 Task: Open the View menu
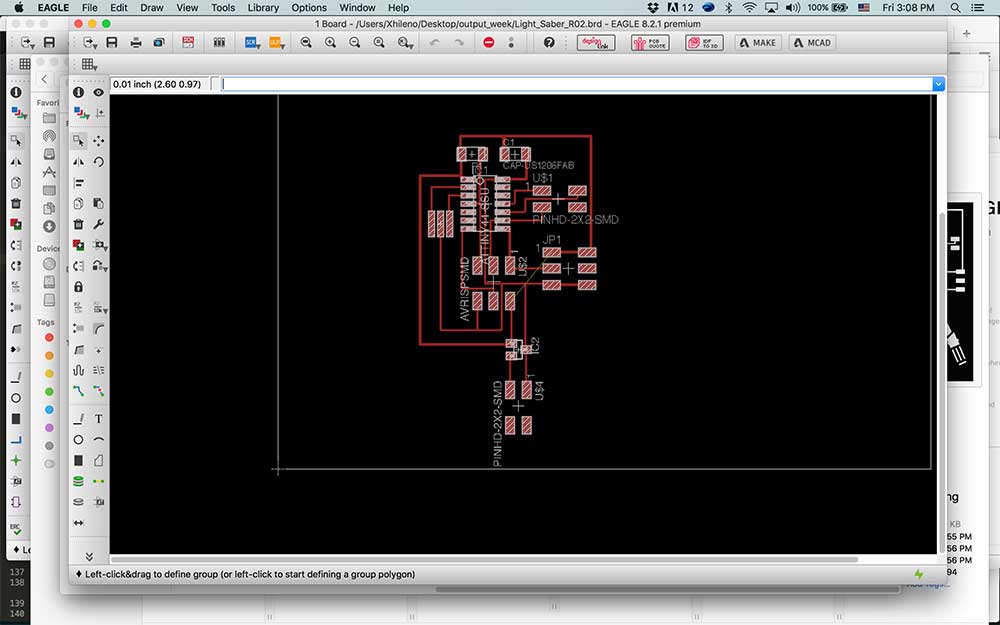(x=187, y=8)
